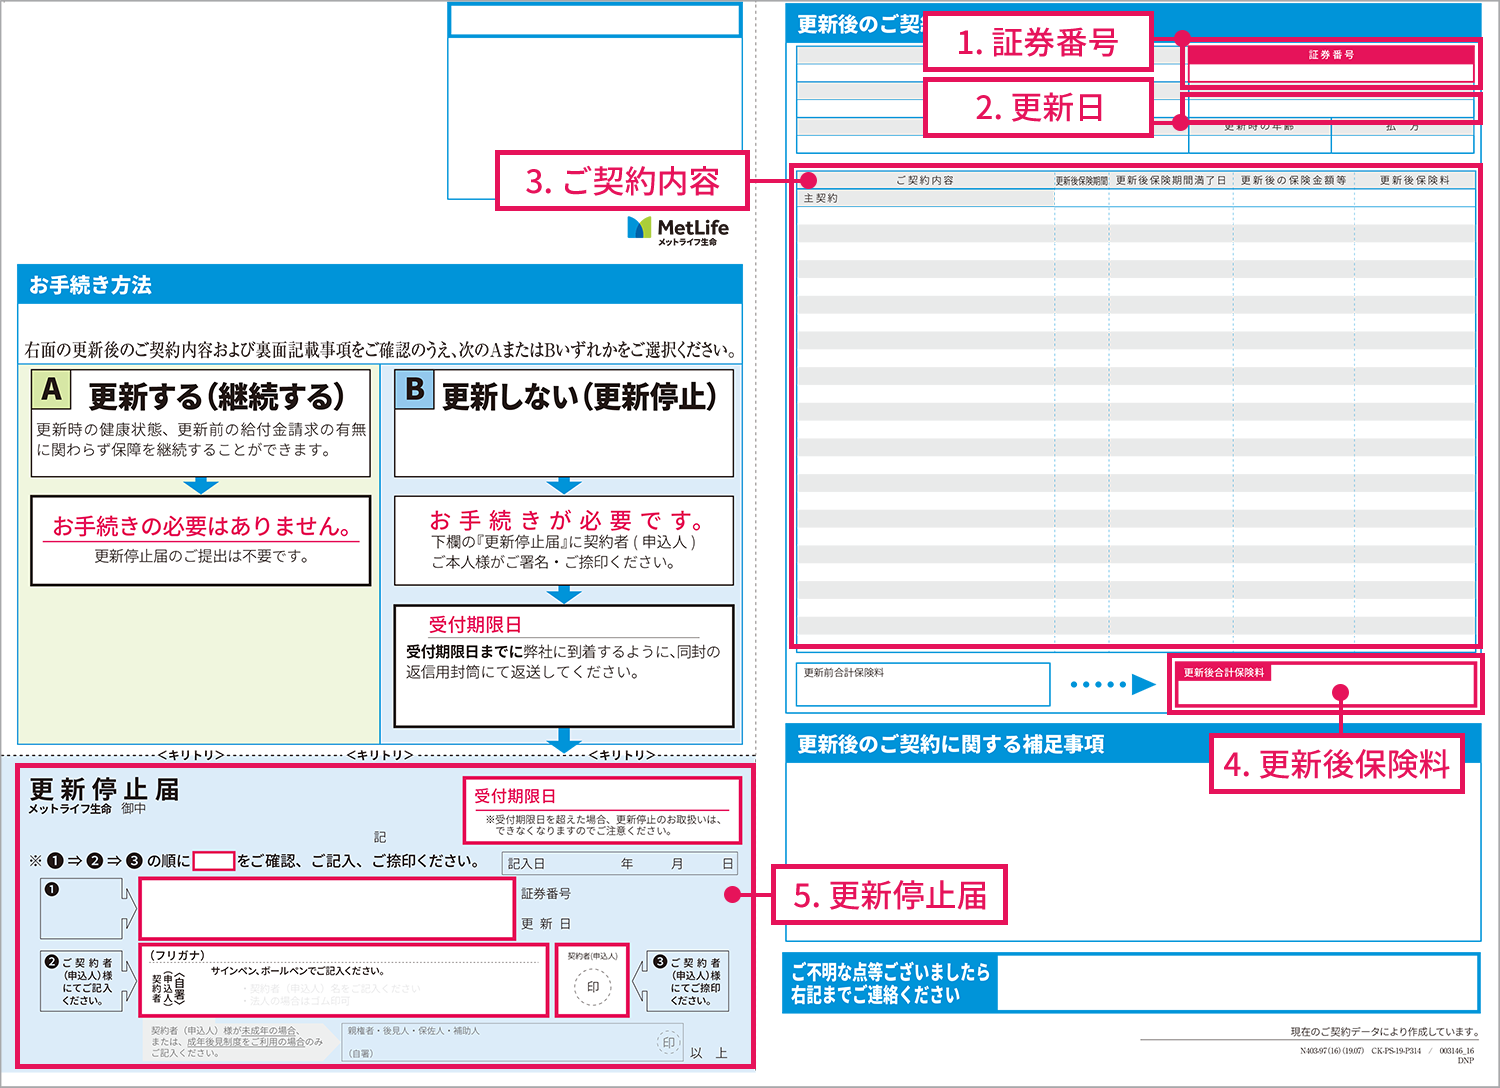
Task: Click the circled 2 ご契約者様にてご記入 step box
Action: tap(82, 980)
